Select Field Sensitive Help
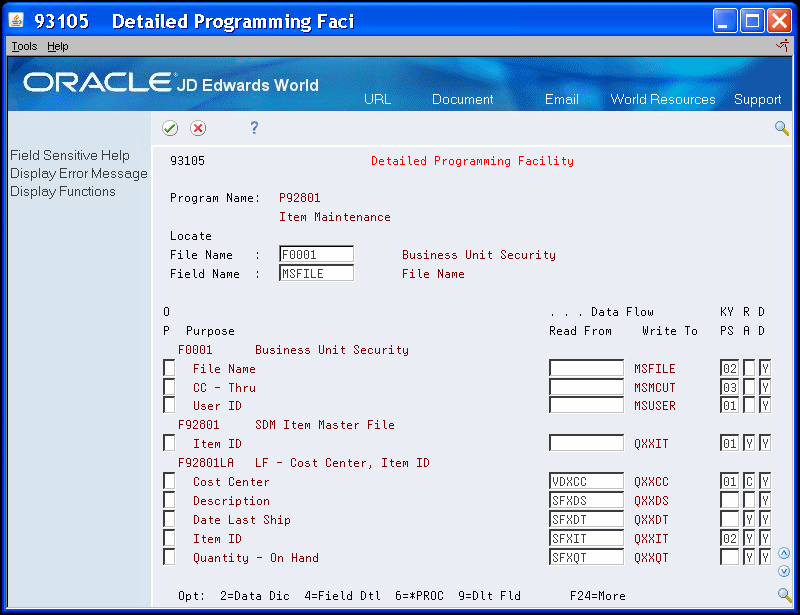Screen dimensions: 800x615 point(70,155)
